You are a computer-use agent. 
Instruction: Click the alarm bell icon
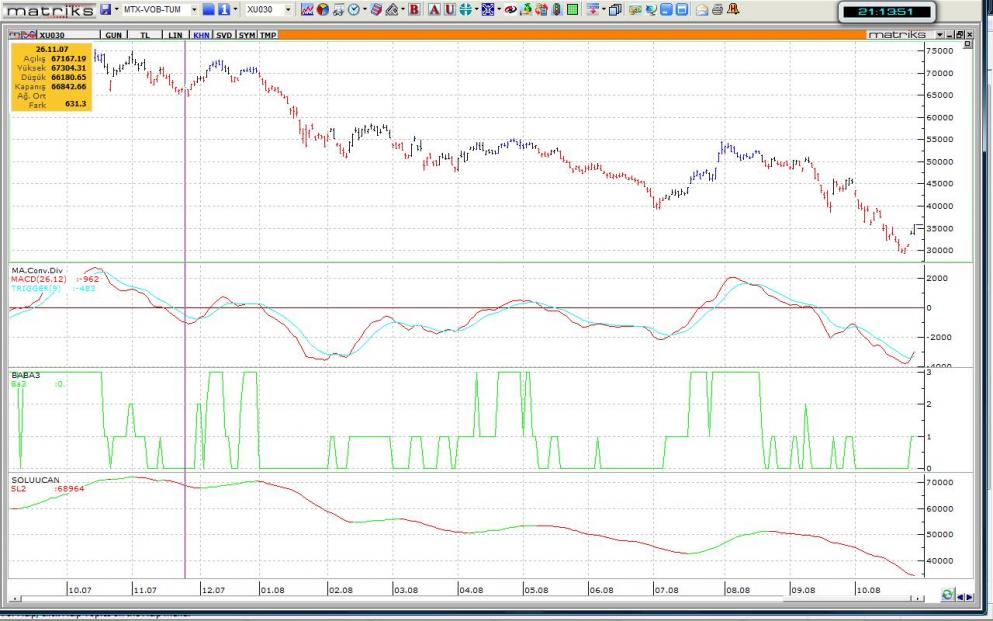point(733,9)
